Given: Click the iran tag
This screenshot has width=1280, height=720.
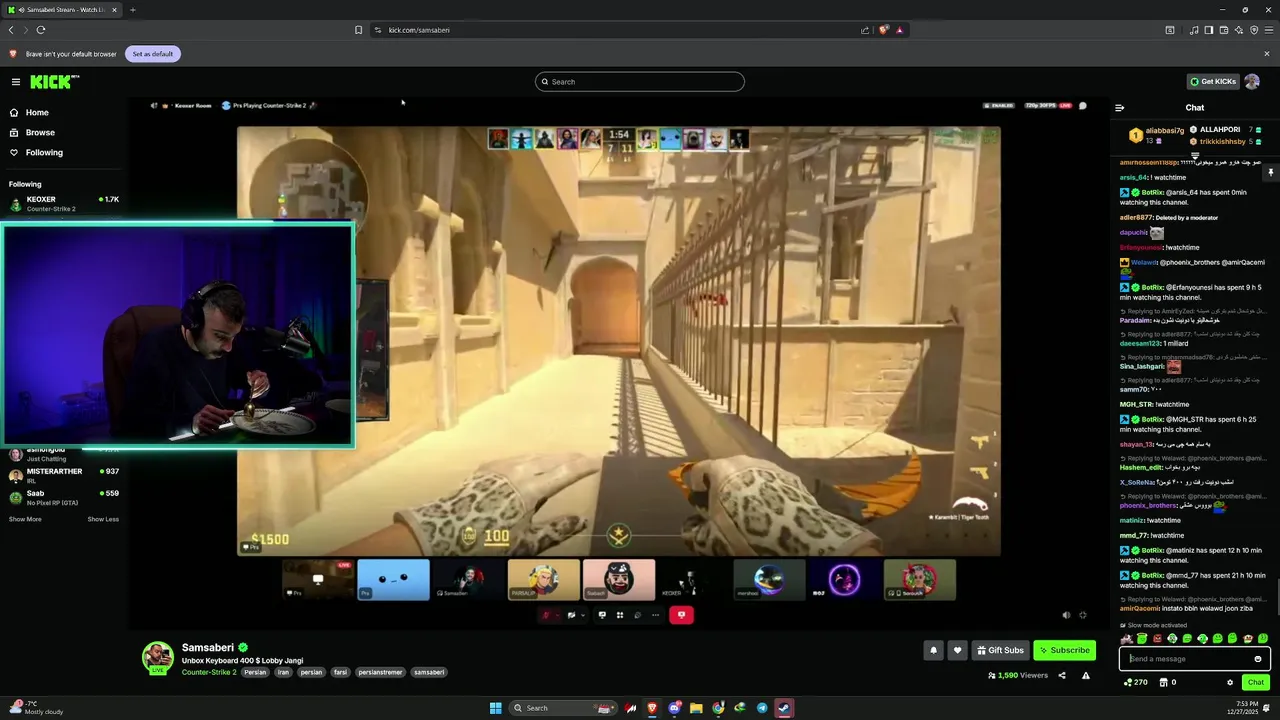Looking at the screenshot, I should (x=283, y=672).
